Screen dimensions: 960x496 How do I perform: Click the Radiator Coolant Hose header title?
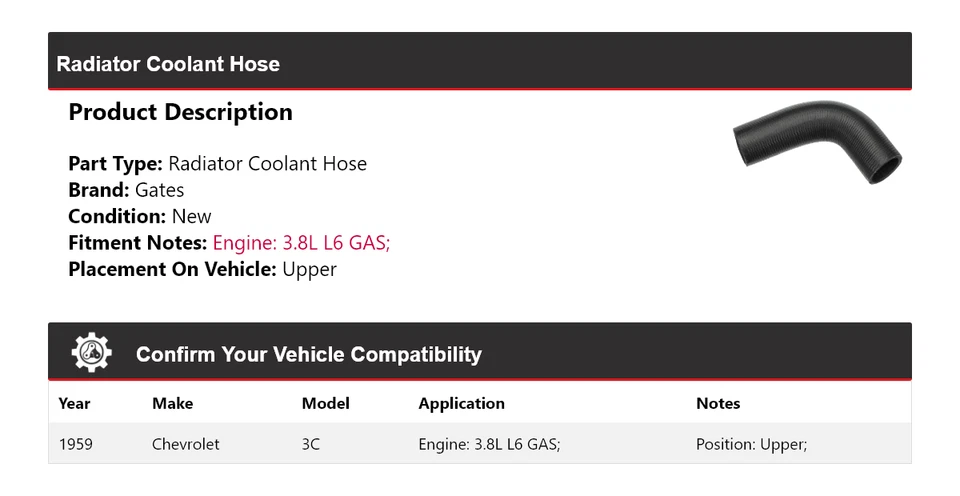coord(168,64)
